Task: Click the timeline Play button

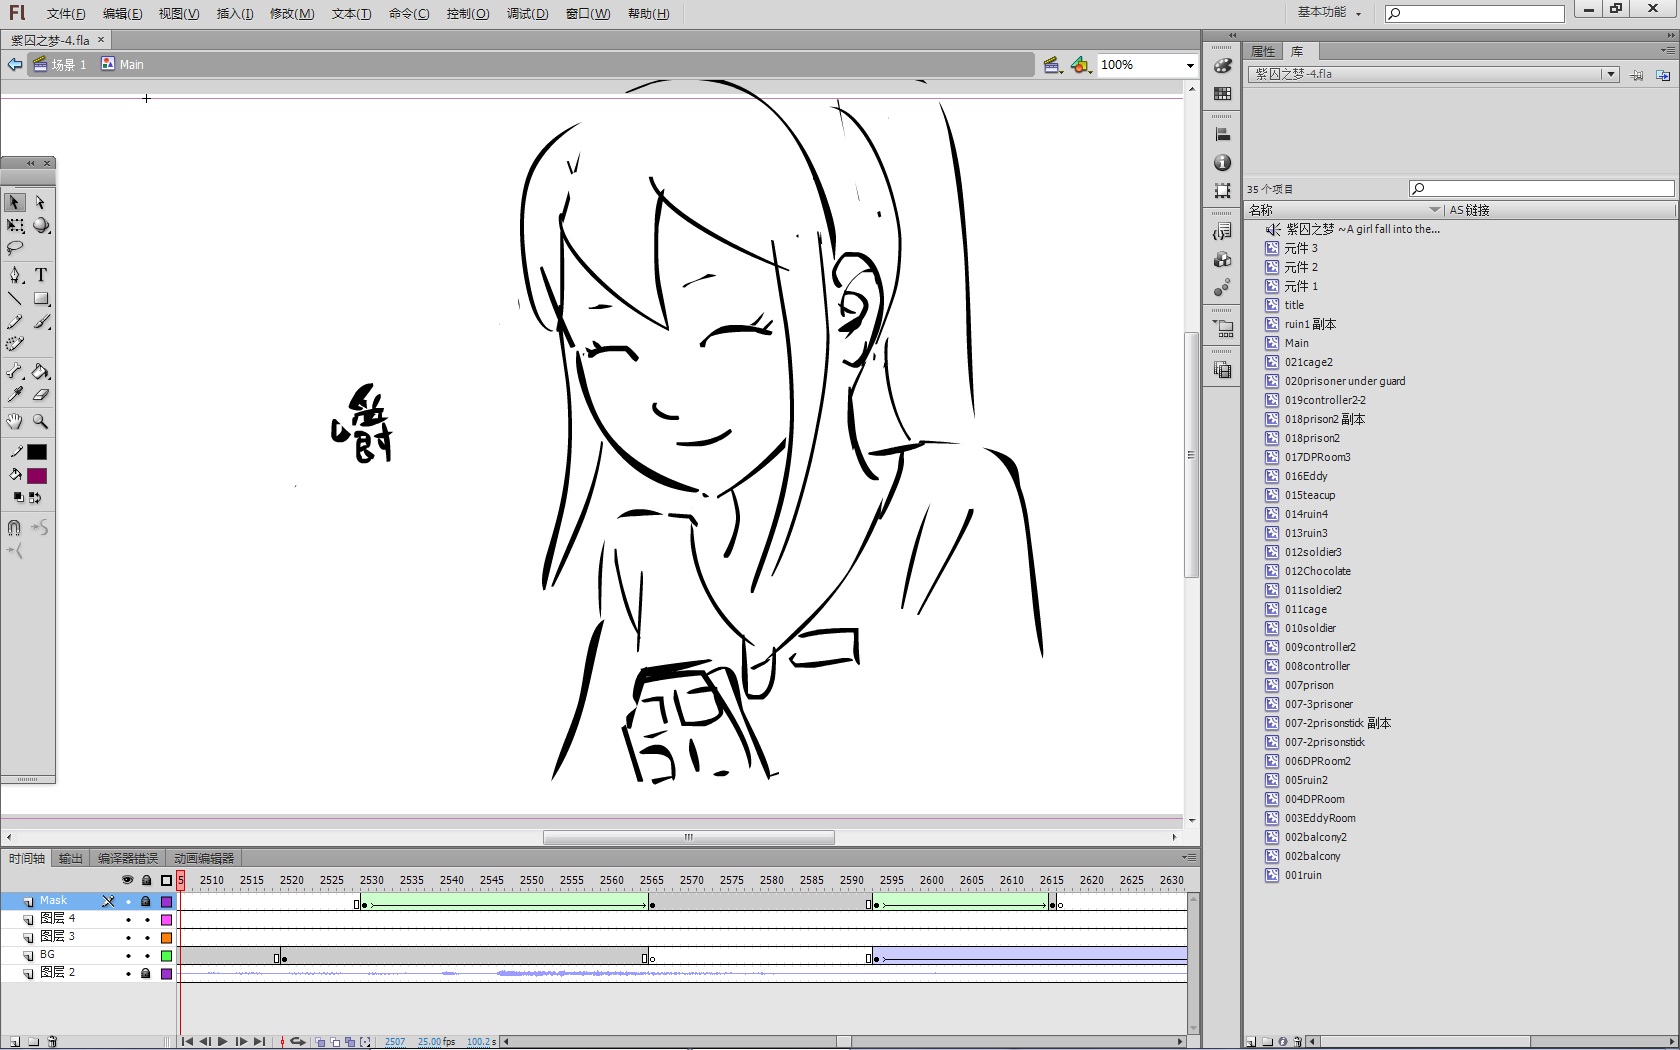Action: [x=222, y=1042]
